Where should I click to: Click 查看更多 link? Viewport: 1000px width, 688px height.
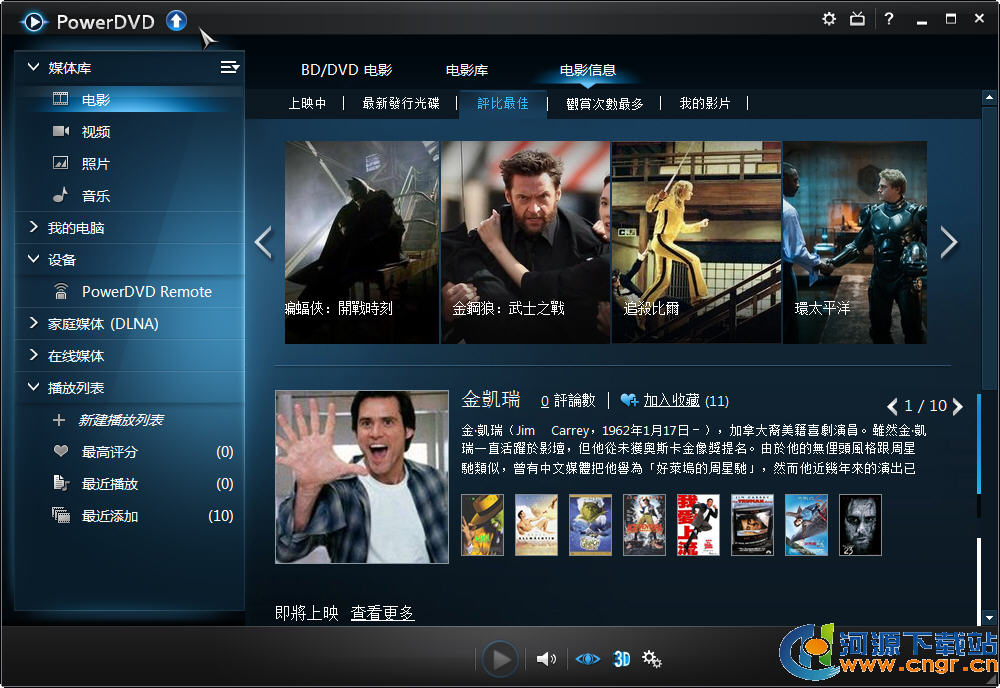(383, 613)
